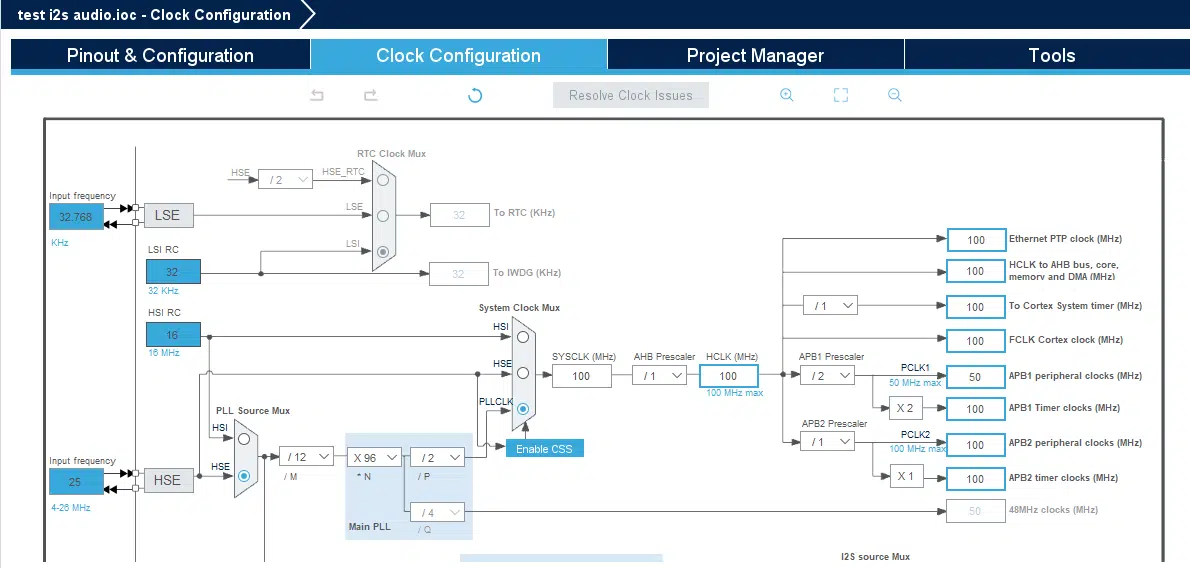Open the /2 PLL P divider dropdown
The height and width of the screenshot is (568, 1190).
[437, 456]
